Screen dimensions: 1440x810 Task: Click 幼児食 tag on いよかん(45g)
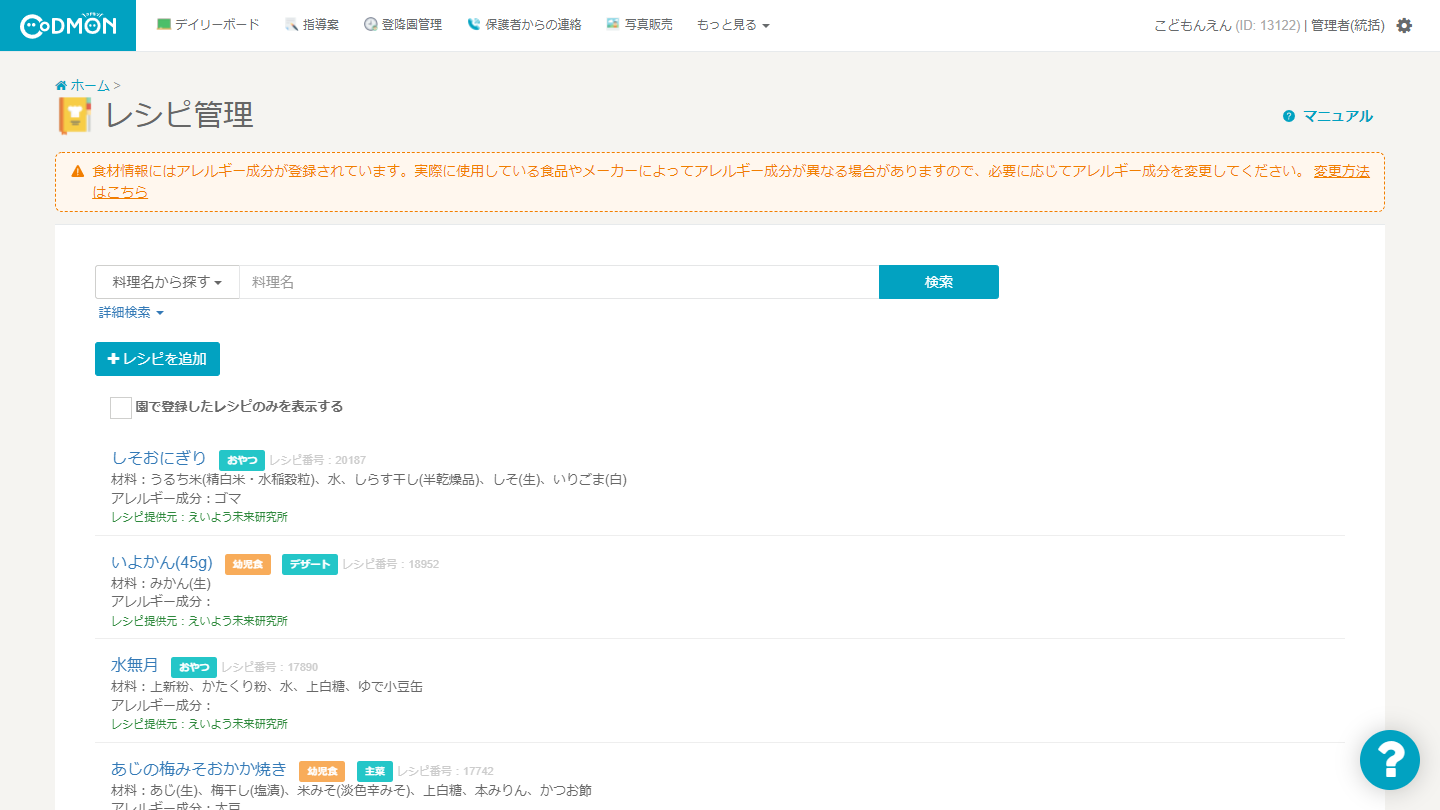point(248,564)
